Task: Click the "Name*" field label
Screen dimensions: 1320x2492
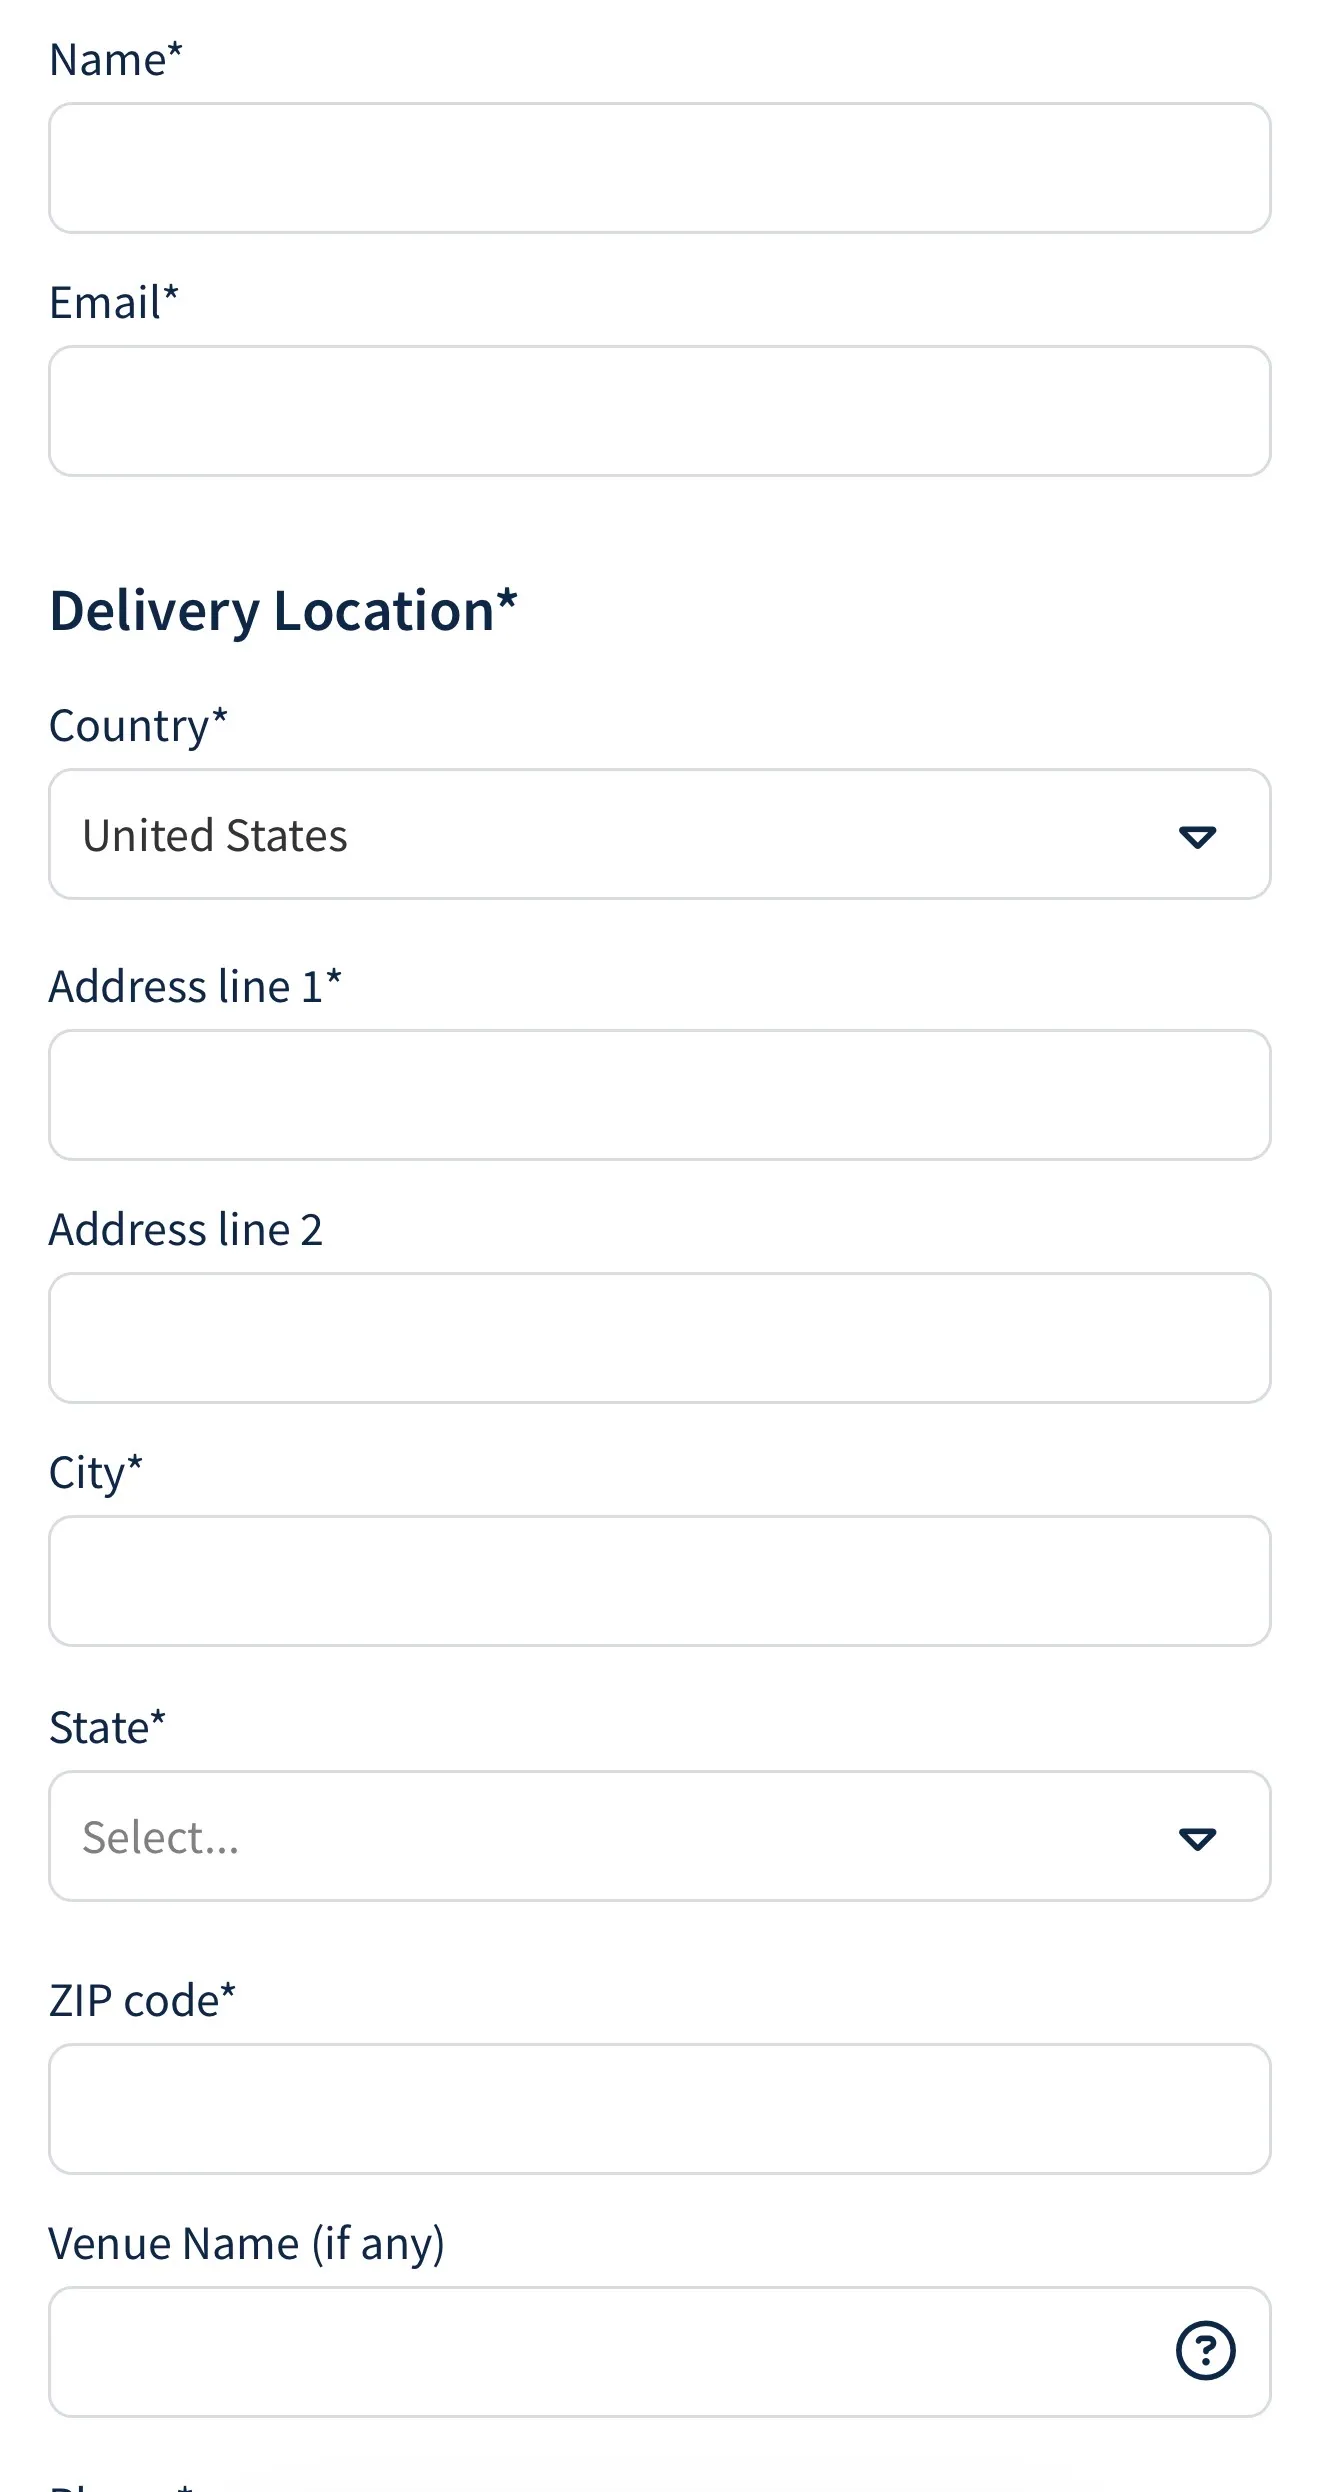Action: point(116,60)
